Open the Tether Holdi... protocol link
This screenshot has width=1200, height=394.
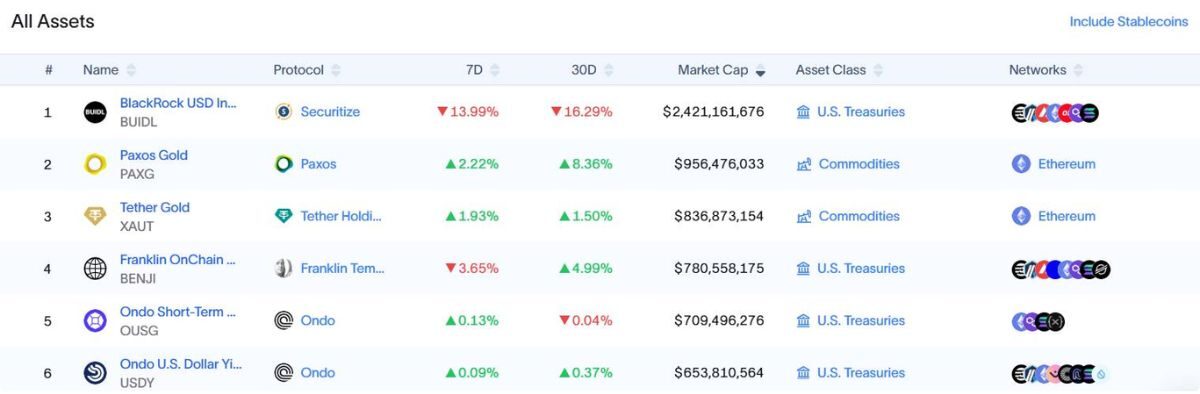click(x=341, y=216)
